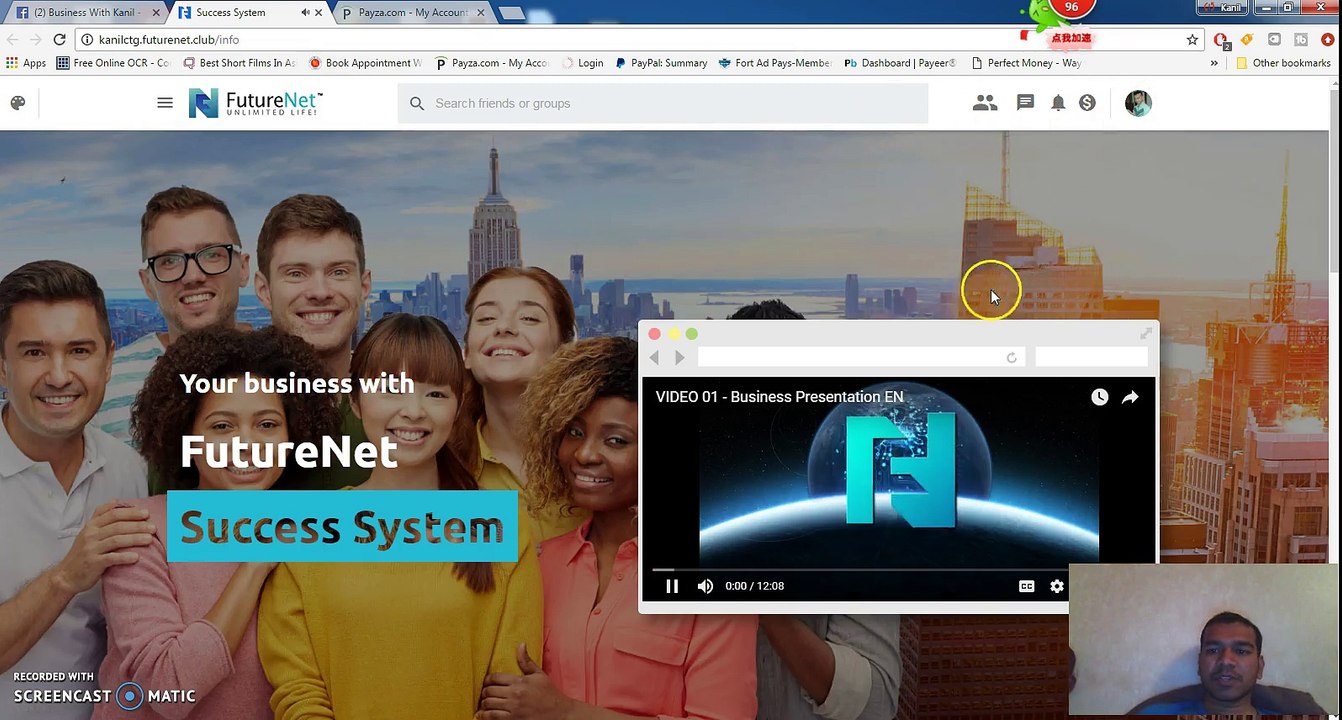Click the Success System banner text
Screen dimensions: 1342x720
[342, 526]
